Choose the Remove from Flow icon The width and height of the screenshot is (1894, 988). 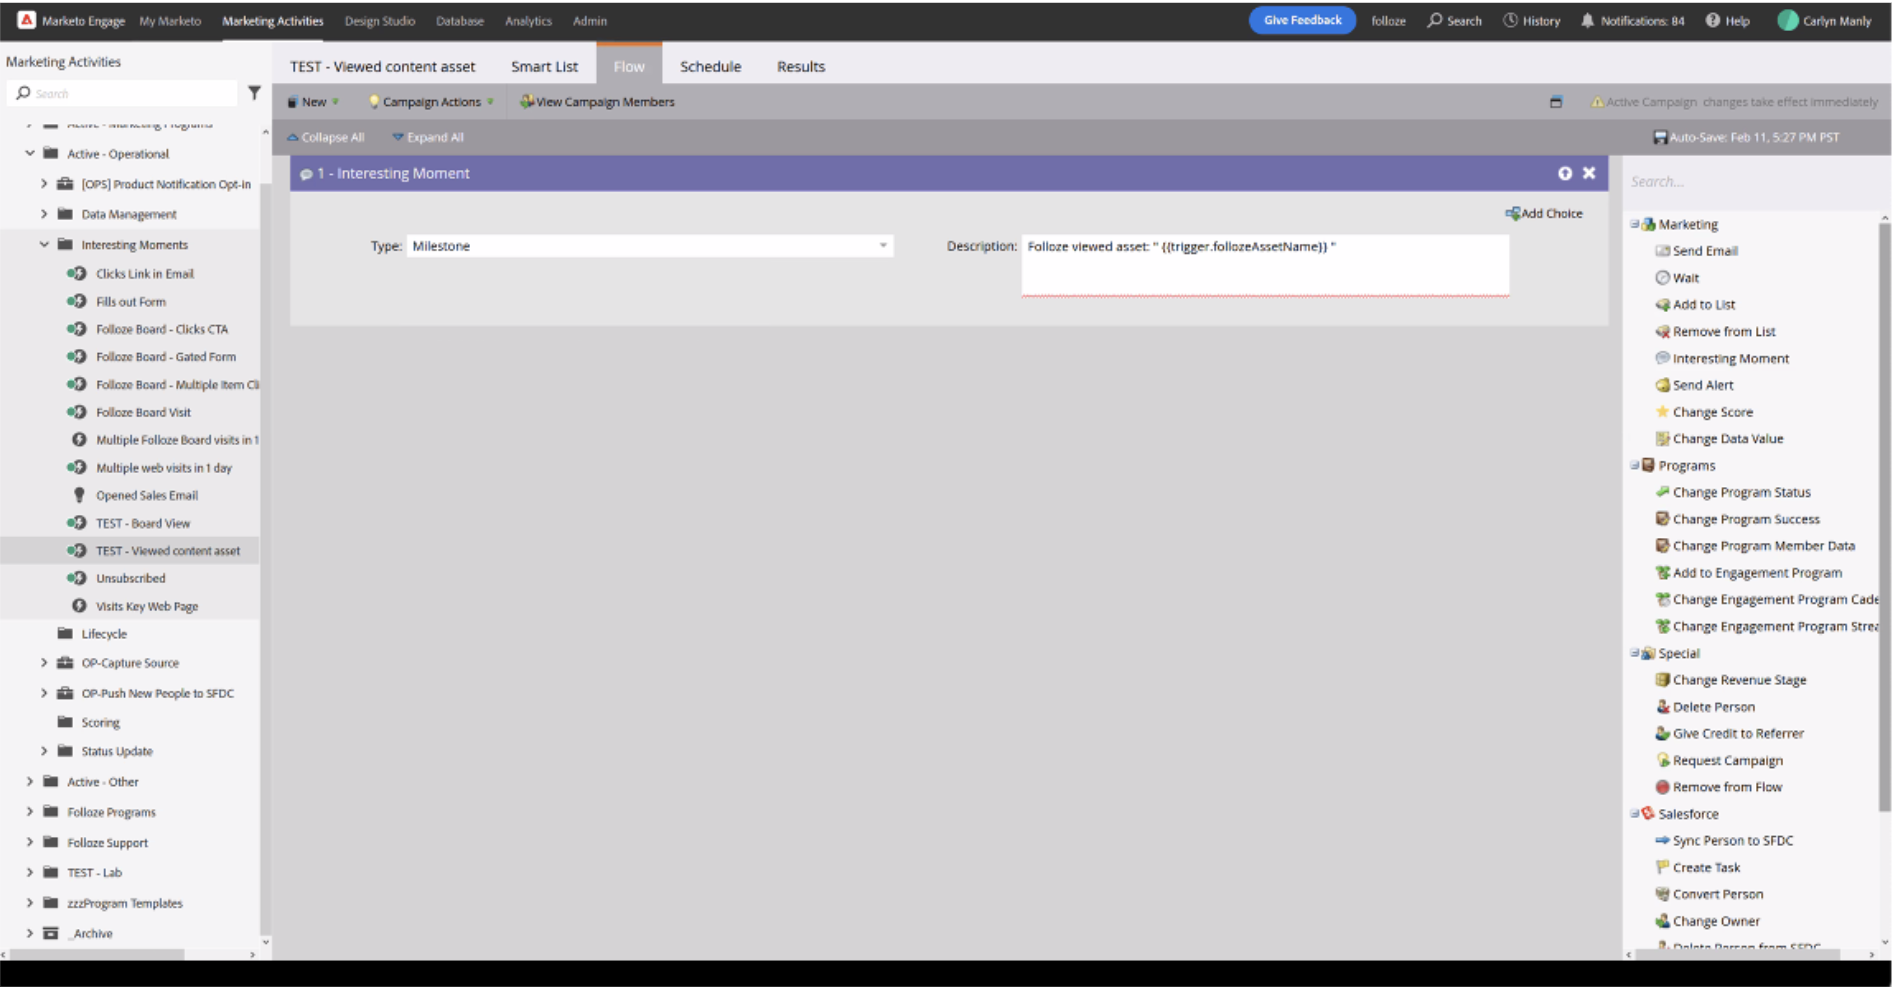(x=1662, y=788)
